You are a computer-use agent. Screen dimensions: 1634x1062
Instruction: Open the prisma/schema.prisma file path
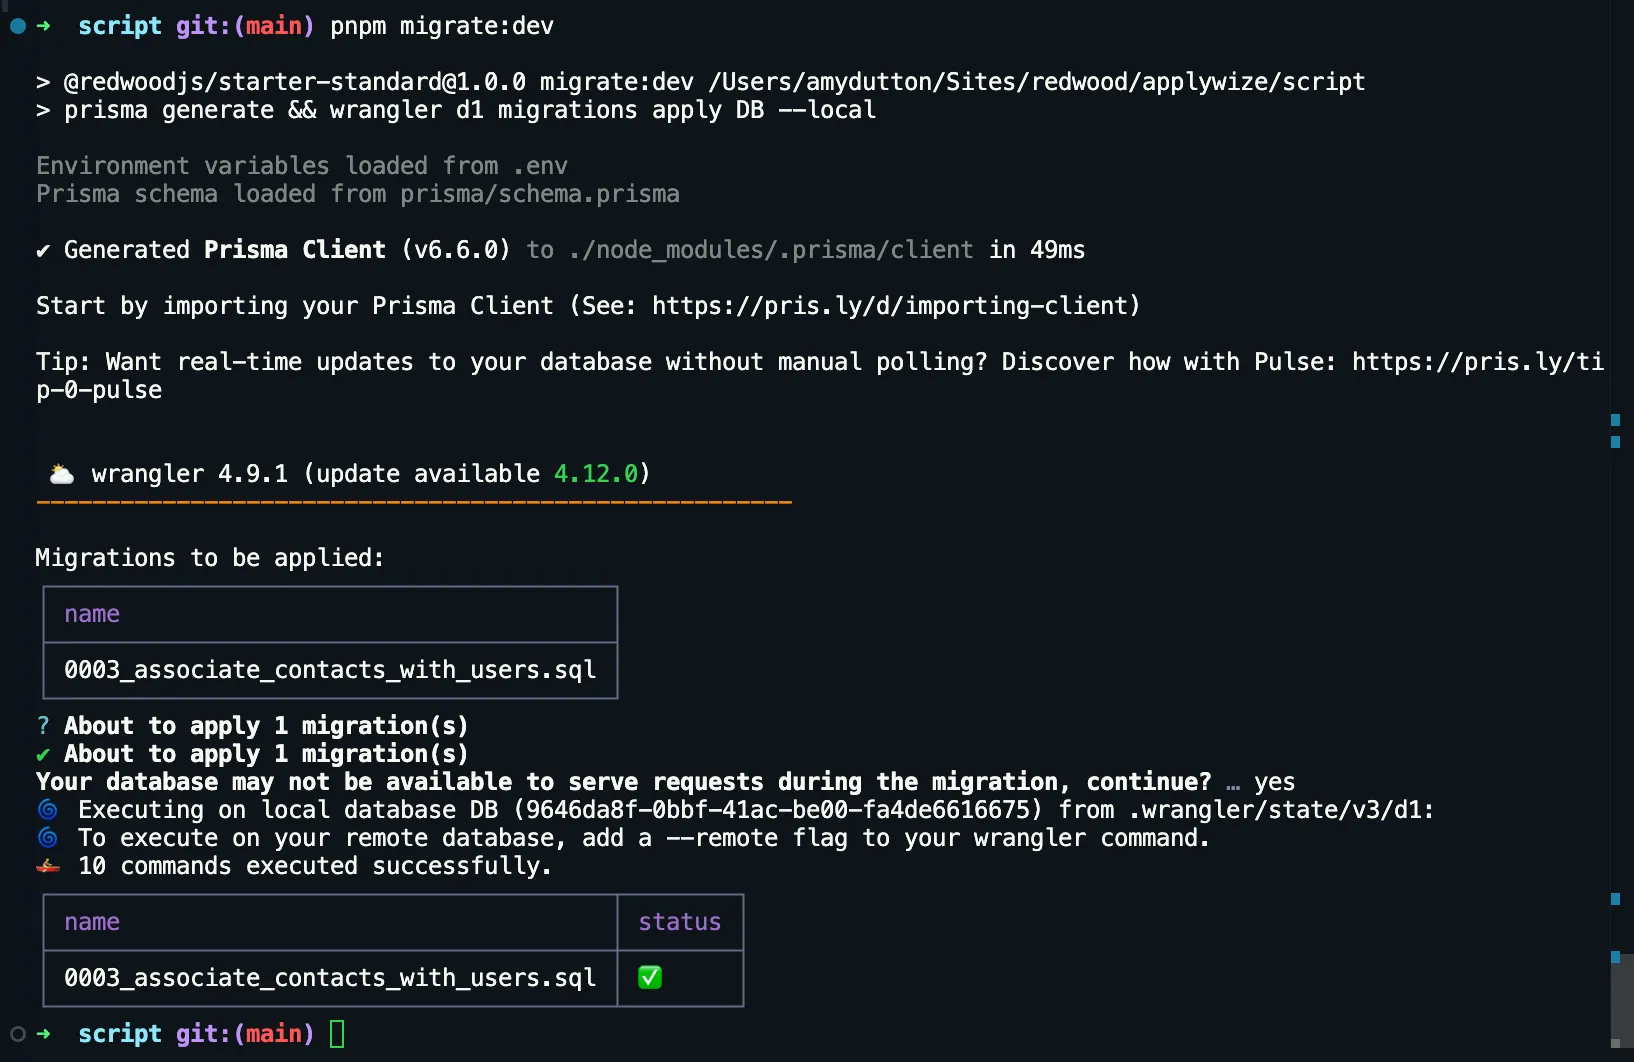[x=539, y=194]
